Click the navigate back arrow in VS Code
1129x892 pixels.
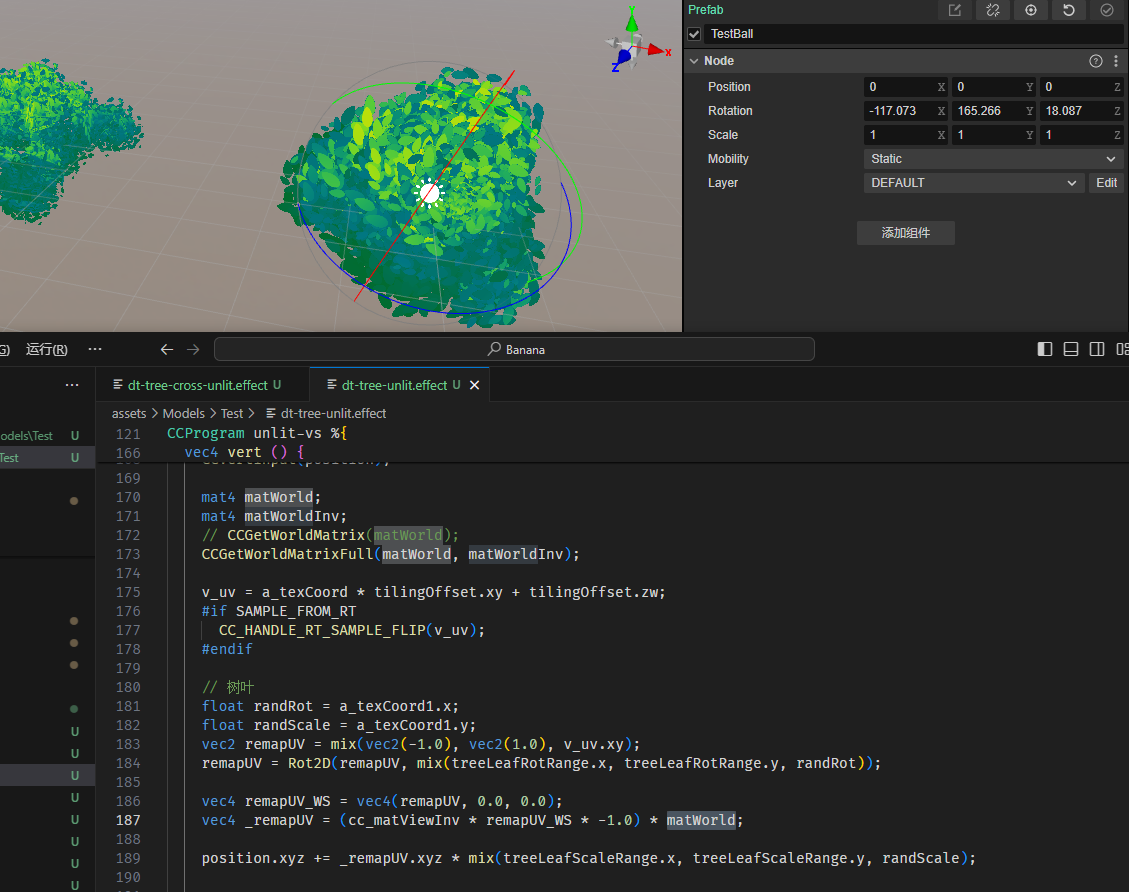(167, 349)
